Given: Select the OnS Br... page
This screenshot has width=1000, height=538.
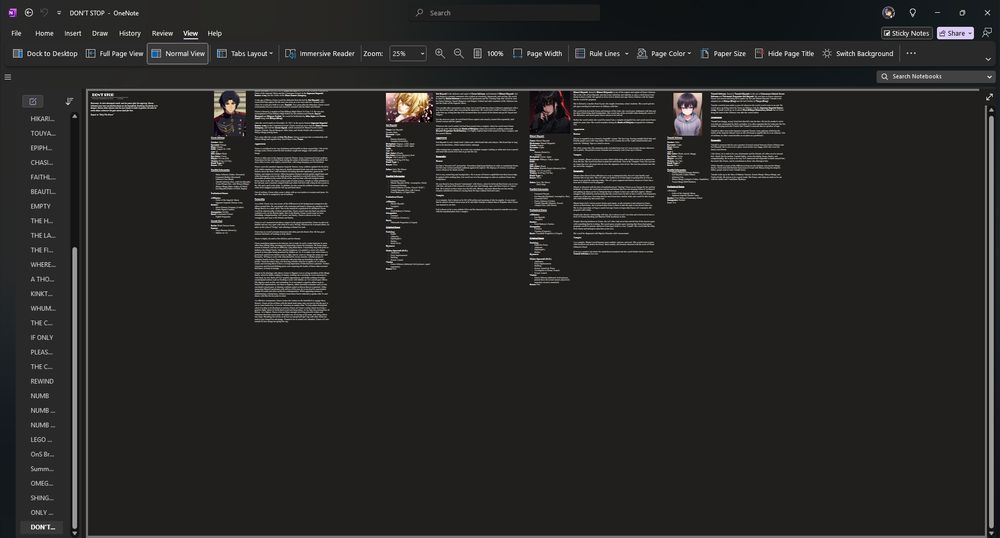Looking at the screenshot, I should [x=43, y=454].
